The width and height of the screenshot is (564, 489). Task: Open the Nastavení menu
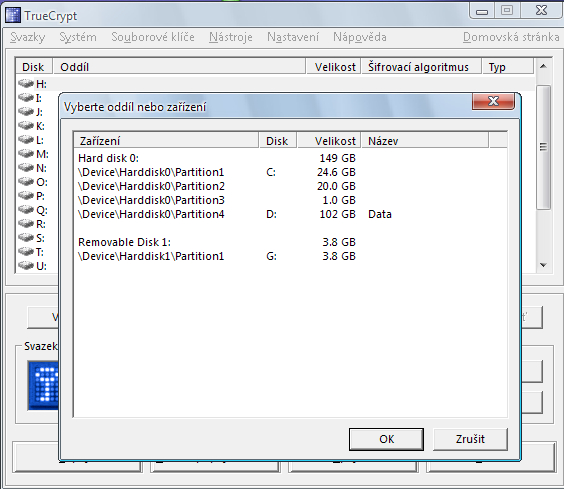pos(293,37)
